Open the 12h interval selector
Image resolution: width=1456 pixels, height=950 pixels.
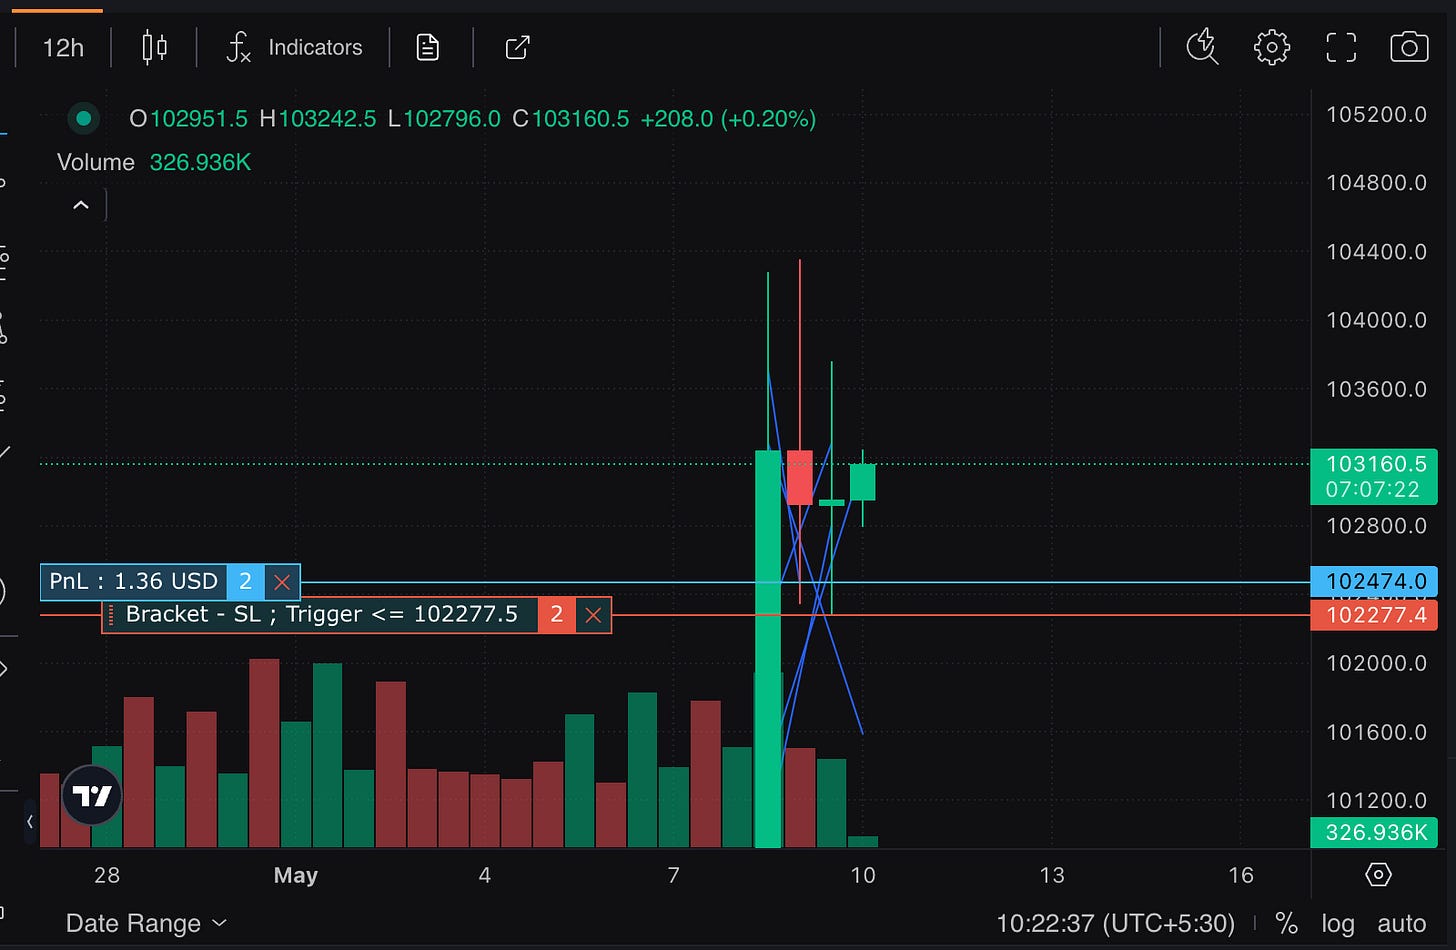pyautogui.click(x=62, y=46)
